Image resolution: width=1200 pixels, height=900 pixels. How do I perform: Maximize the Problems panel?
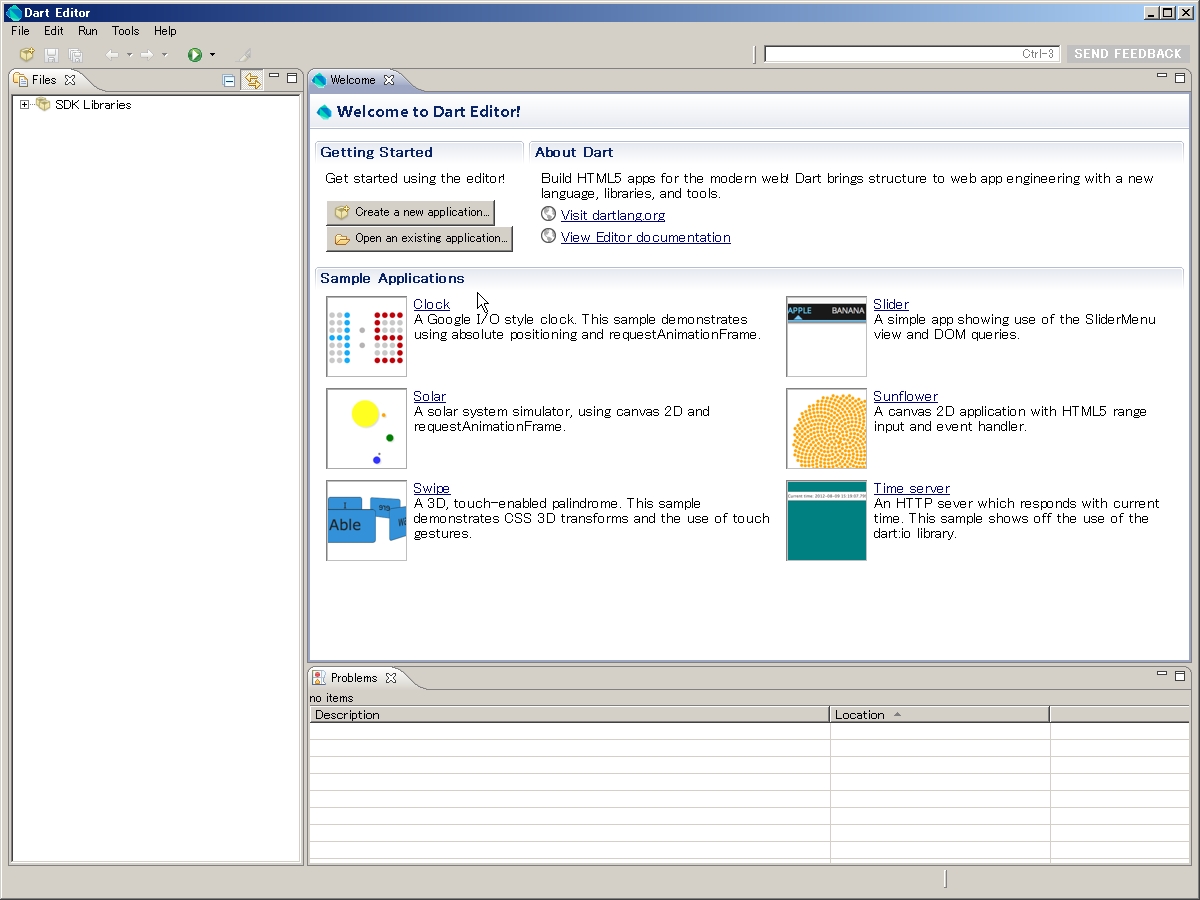[1180, 675]
